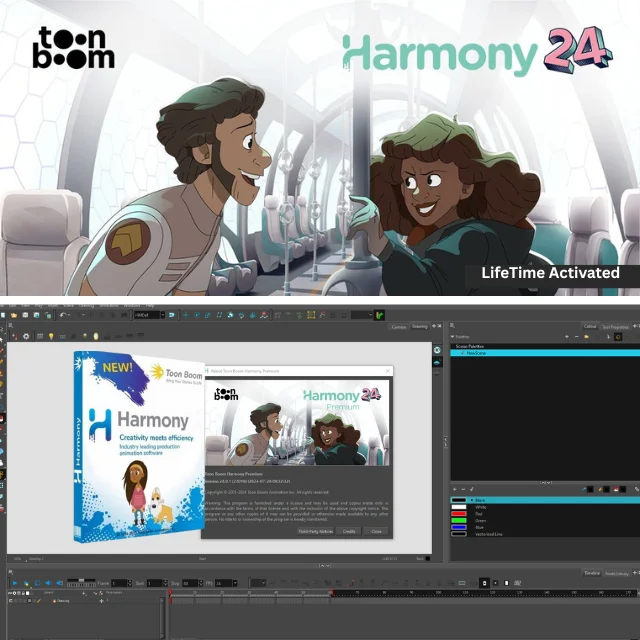Click the Scene Palettes header
This screenshot has width=640, height=640.
[469, 346]
